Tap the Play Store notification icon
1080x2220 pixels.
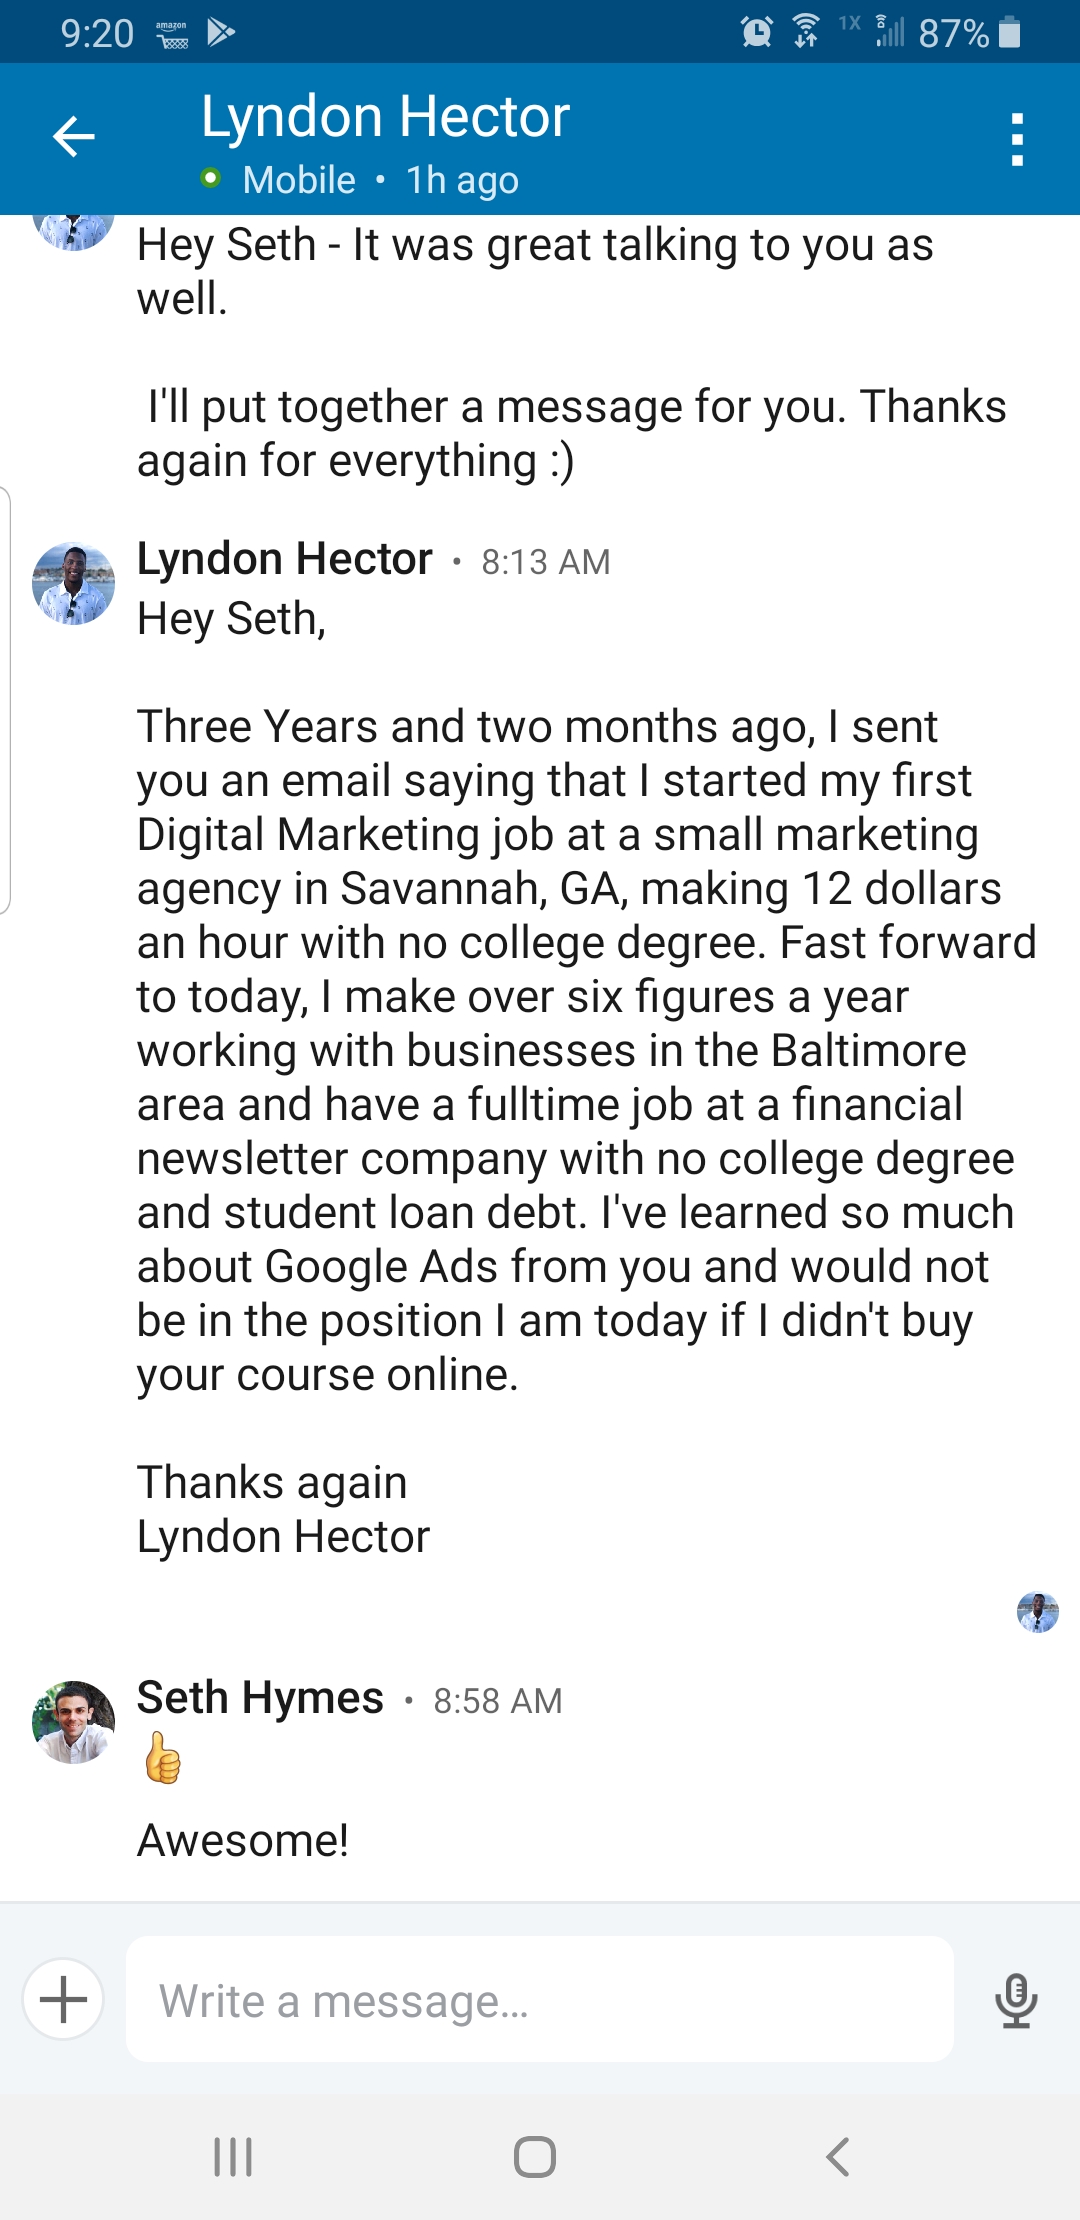pyautogui.click(x=220, y=33)
